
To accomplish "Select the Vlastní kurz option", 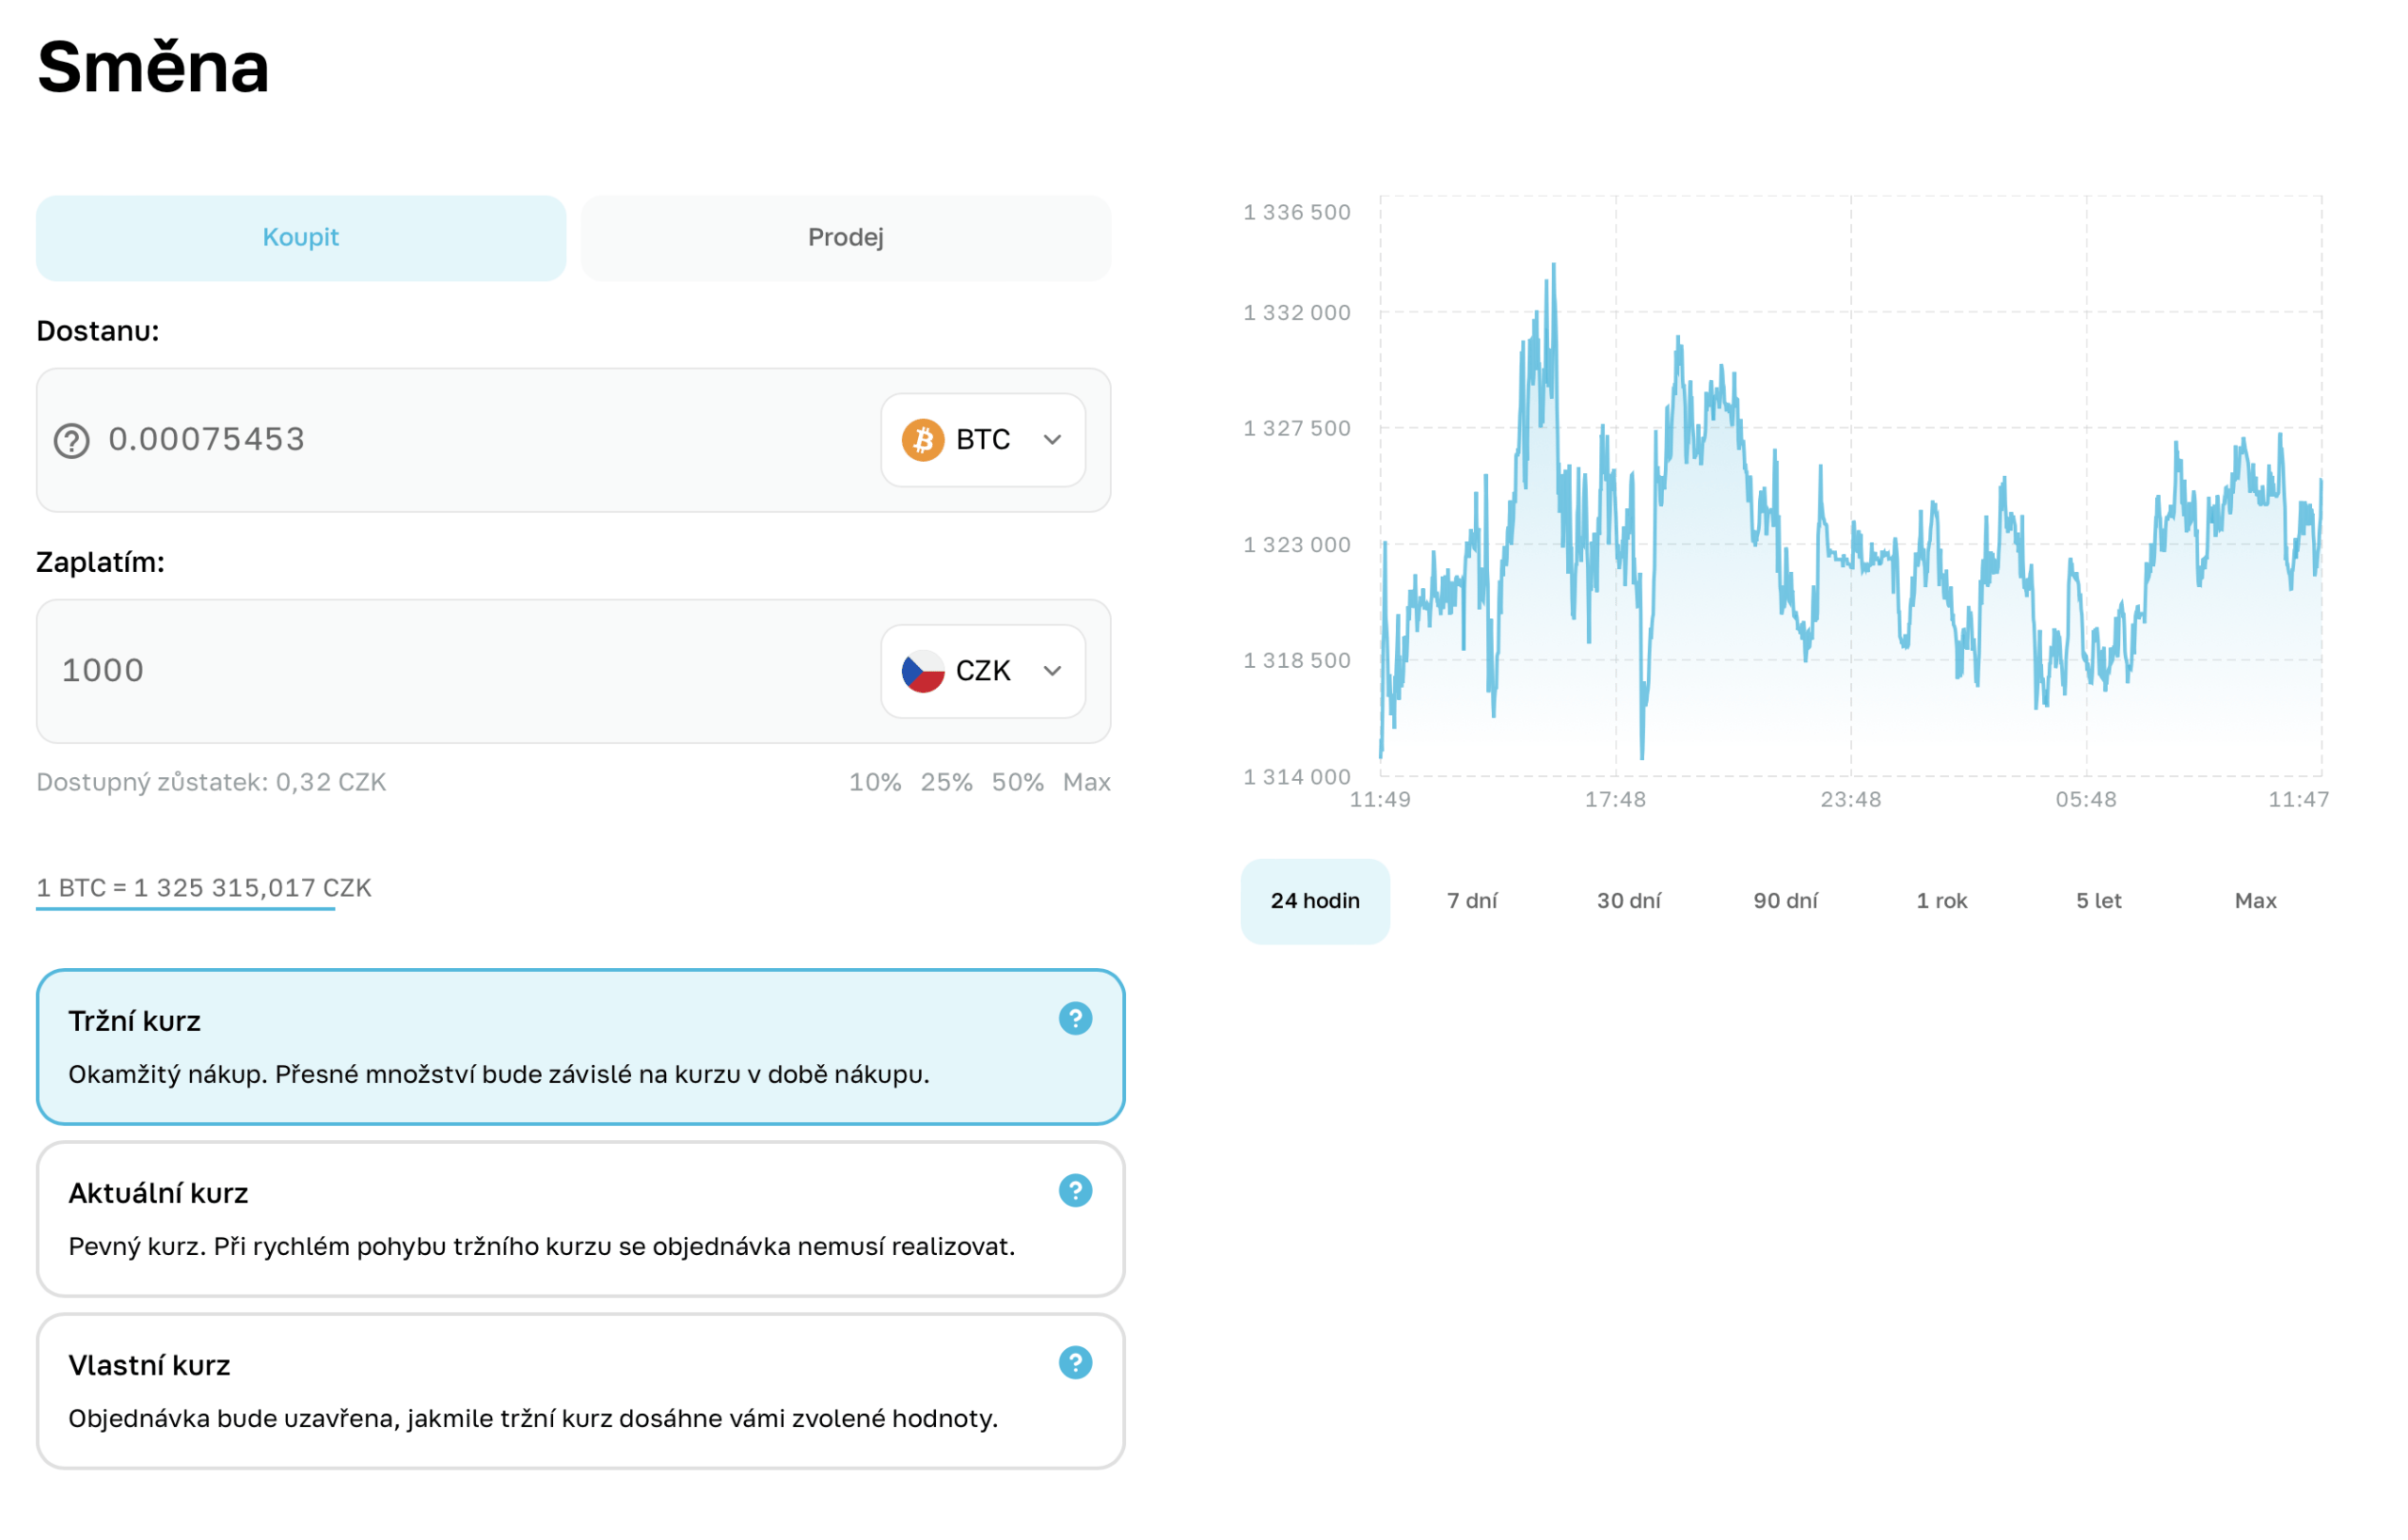I will point(581,1391).
